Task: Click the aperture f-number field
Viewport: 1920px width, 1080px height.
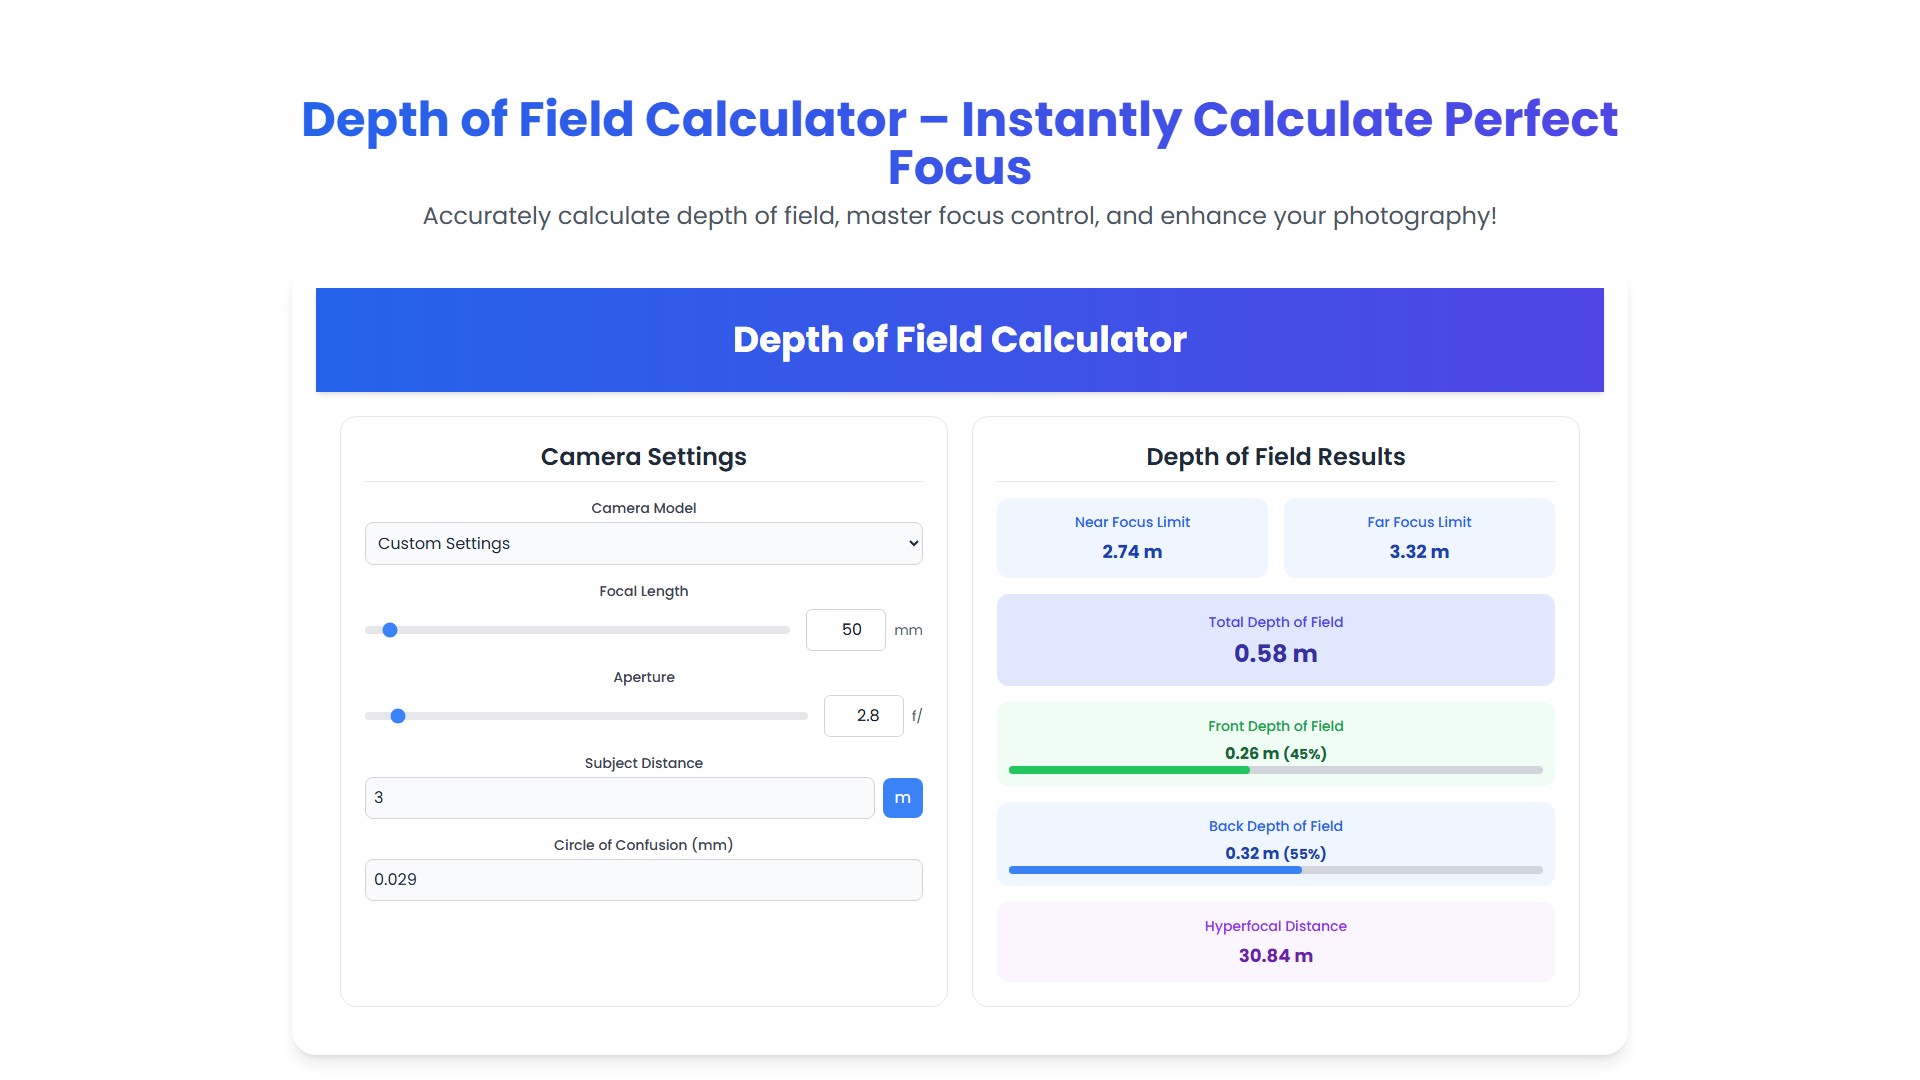Action: coord(863,716)
